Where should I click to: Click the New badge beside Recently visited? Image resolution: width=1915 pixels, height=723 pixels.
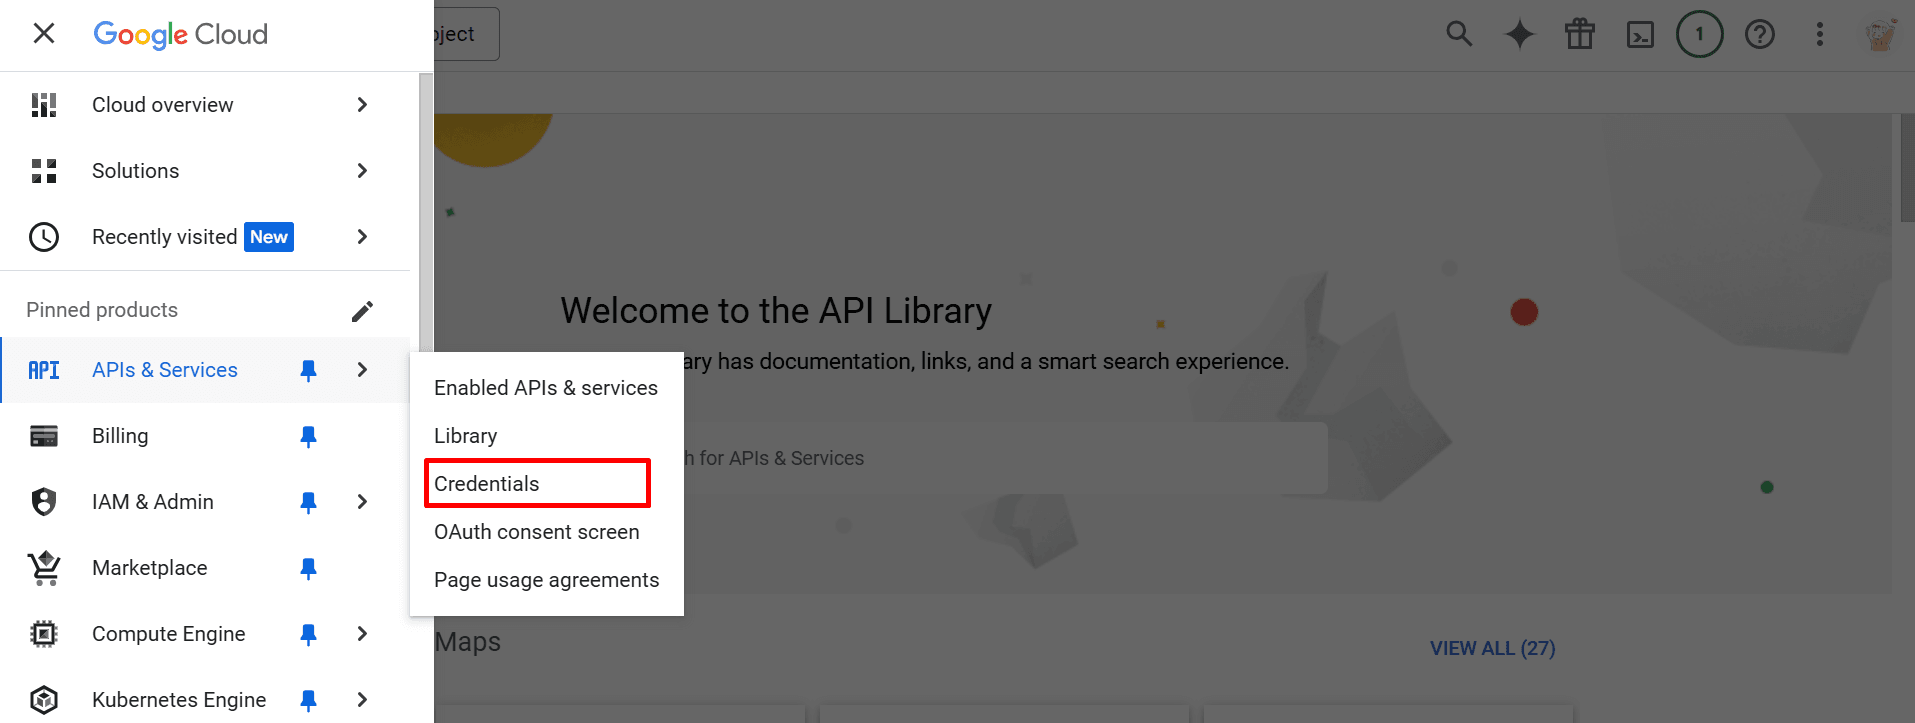(x=269, y=237)
